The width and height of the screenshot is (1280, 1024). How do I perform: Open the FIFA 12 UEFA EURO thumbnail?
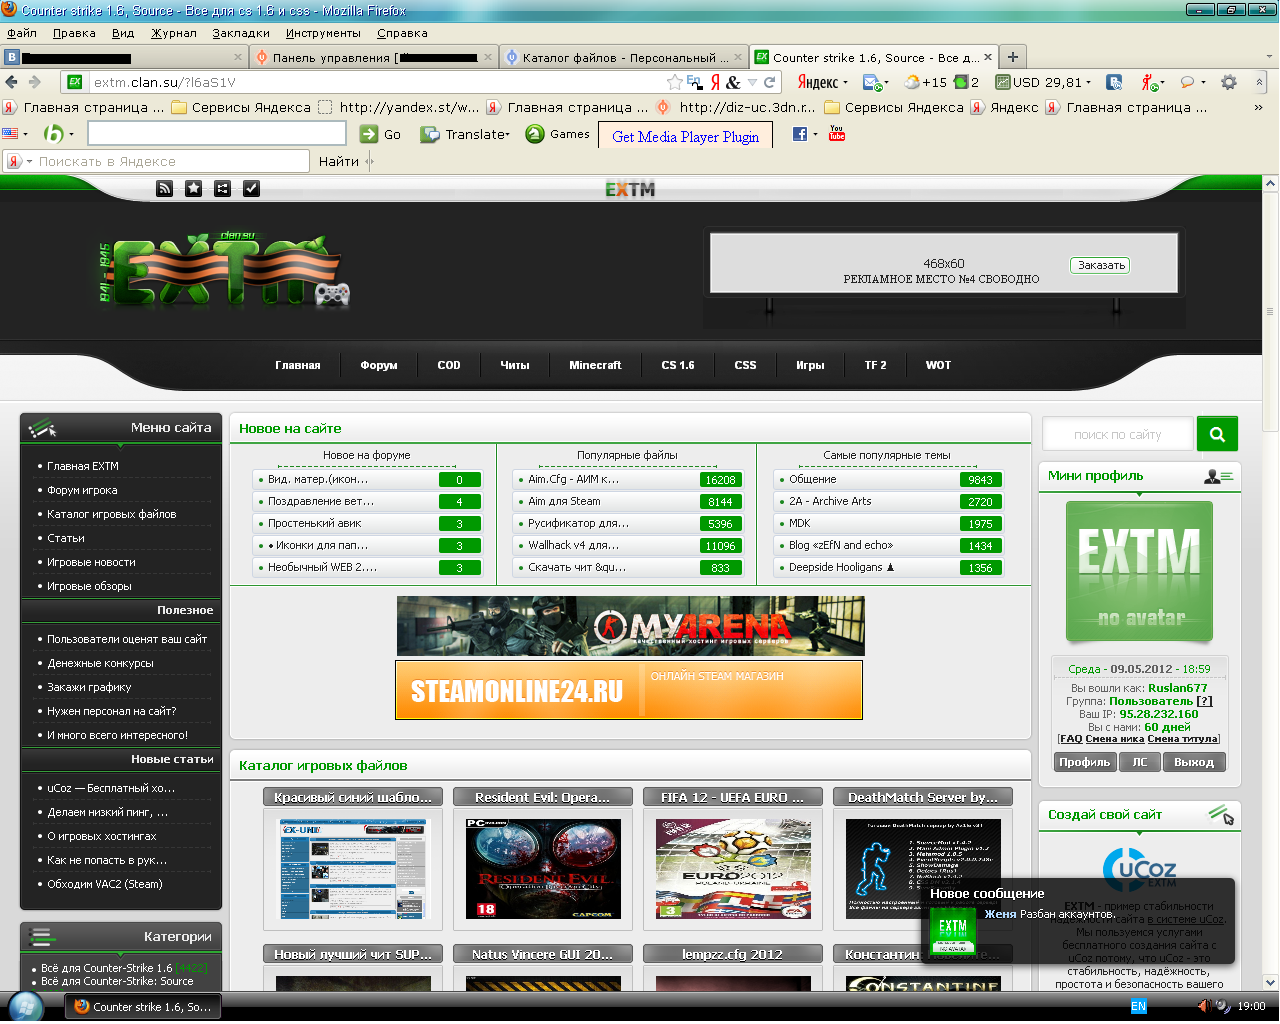click(x=733, y=868)
